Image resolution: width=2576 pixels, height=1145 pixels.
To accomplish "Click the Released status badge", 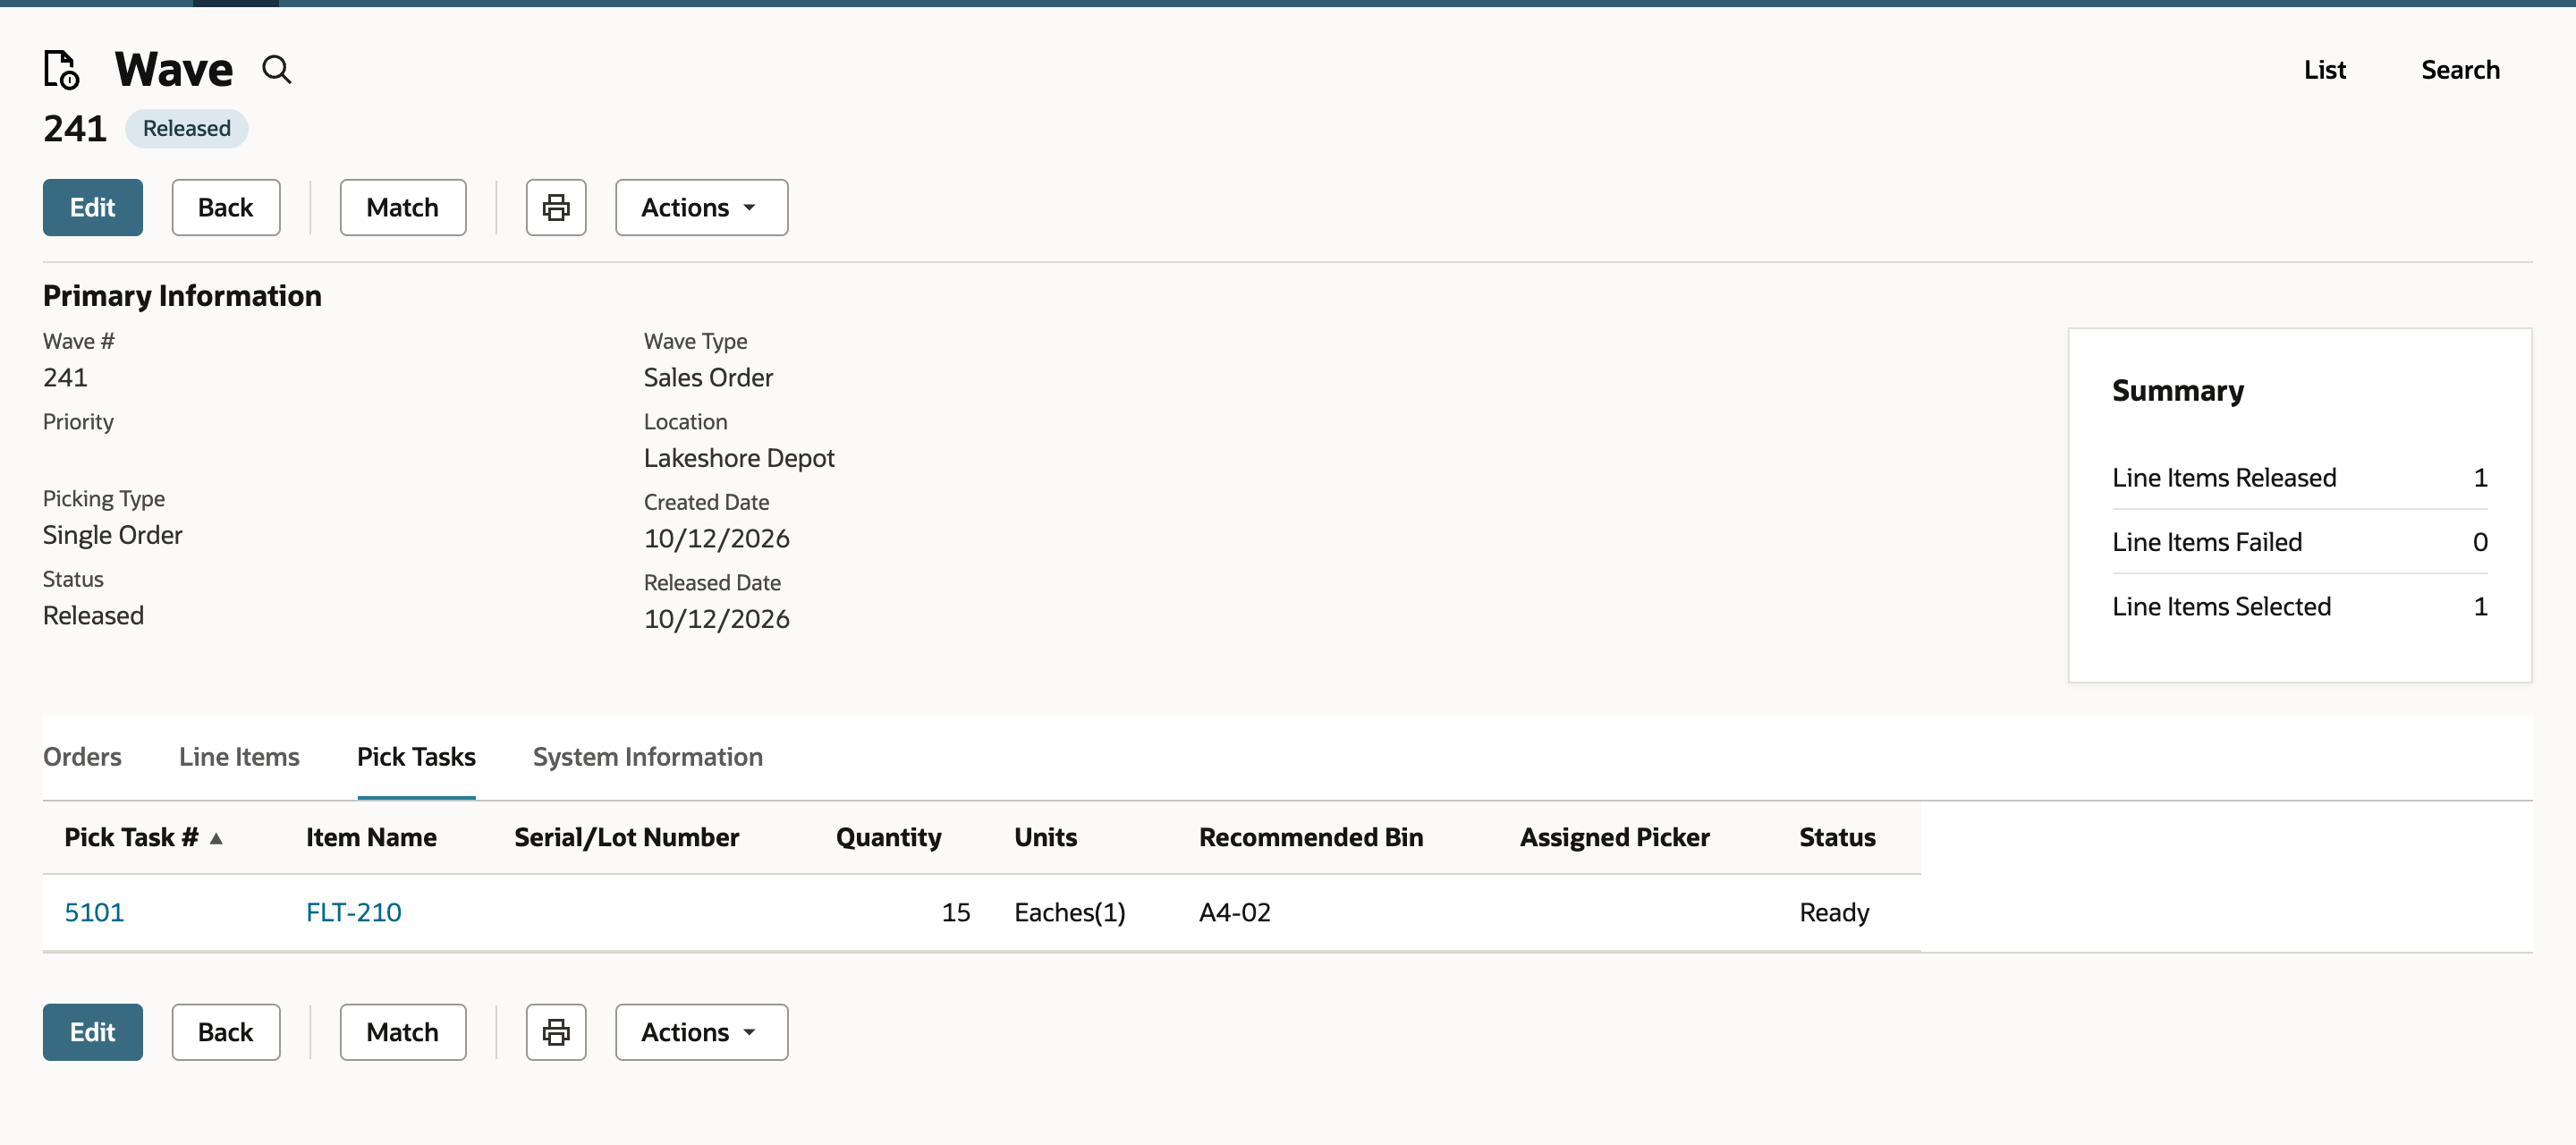I will 187,129.
